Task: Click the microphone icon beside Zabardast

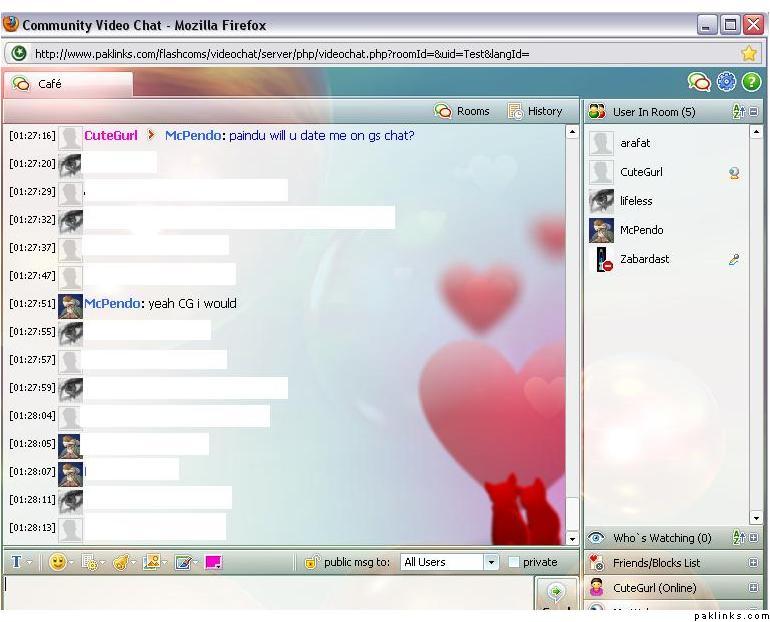Action: coord(734,260)
